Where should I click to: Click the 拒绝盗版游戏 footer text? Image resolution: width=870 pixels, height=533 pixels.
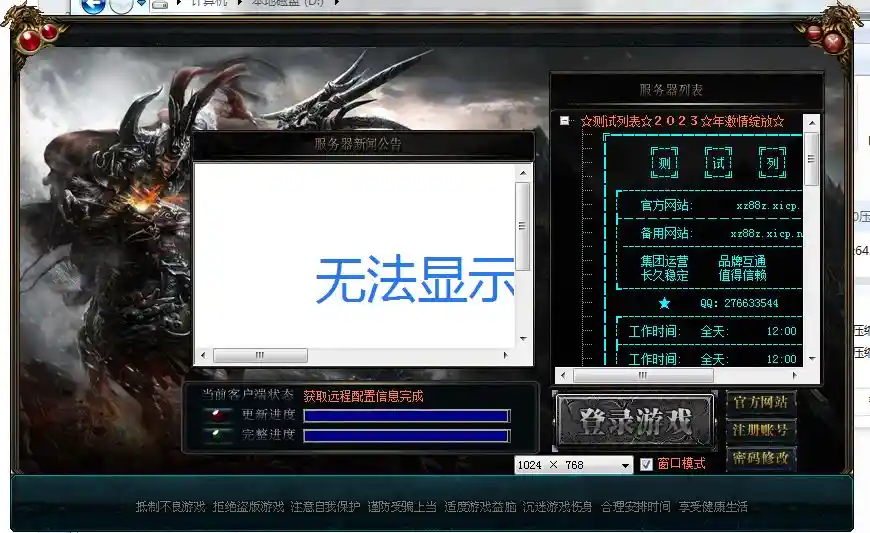248,506
